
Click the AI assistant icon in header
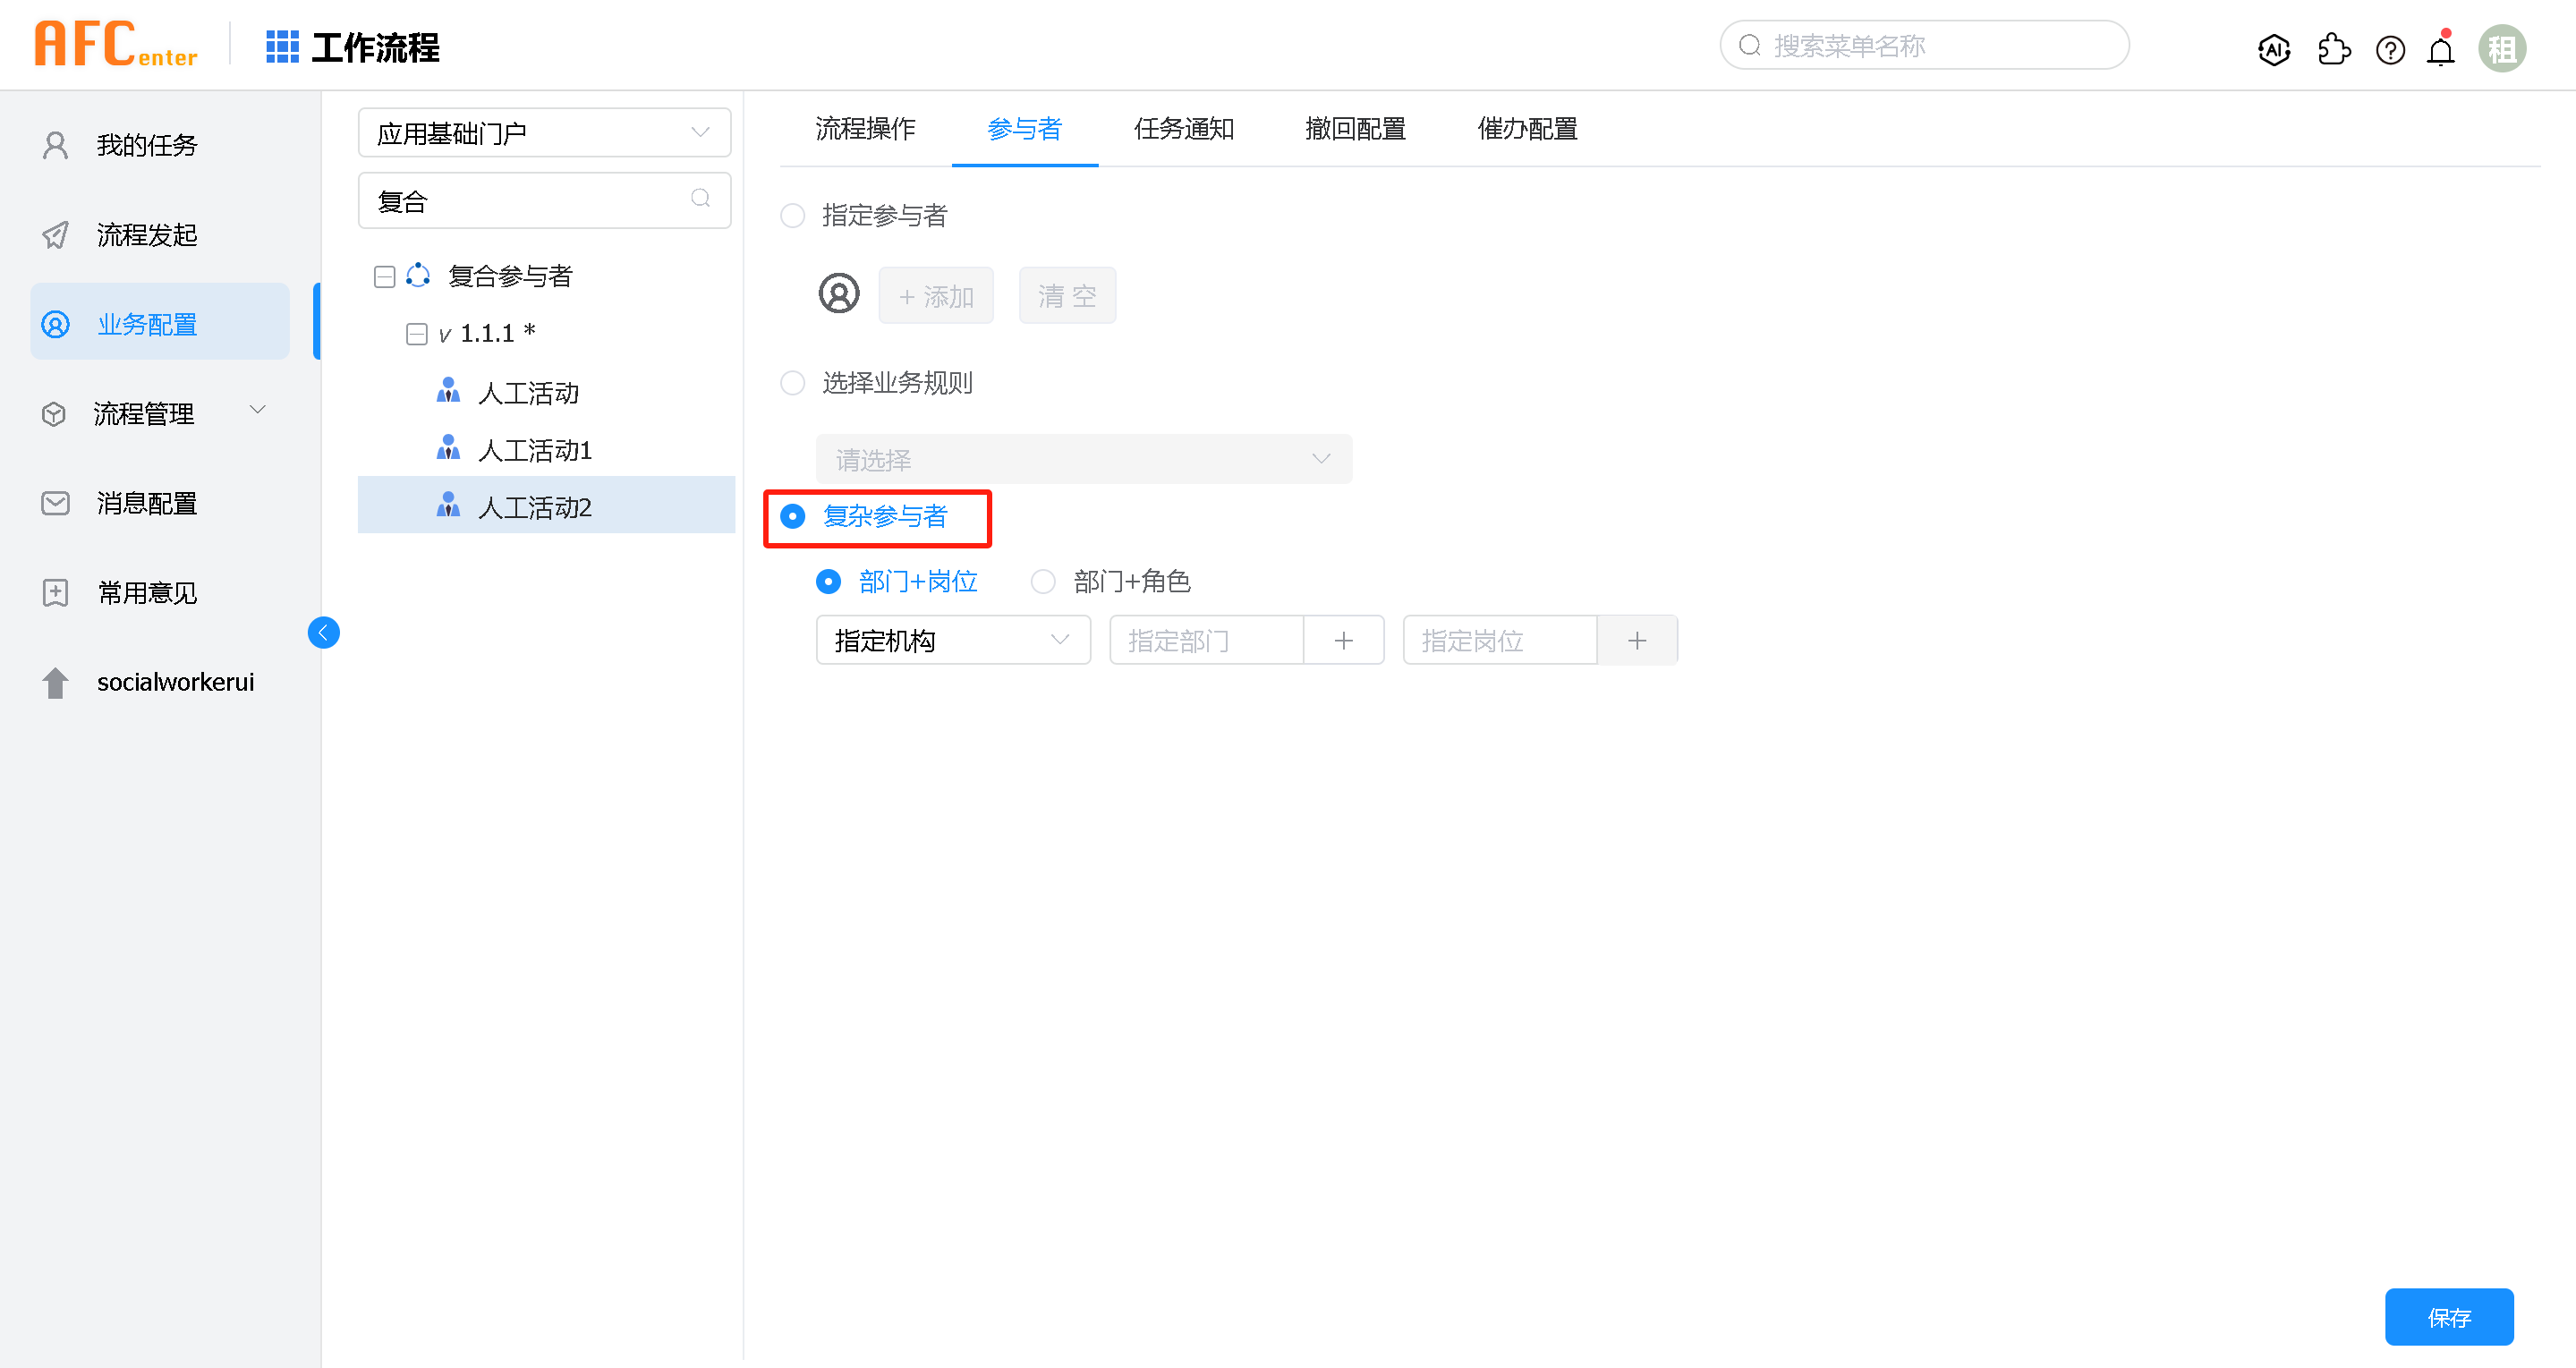click(x=2274, y=49)
